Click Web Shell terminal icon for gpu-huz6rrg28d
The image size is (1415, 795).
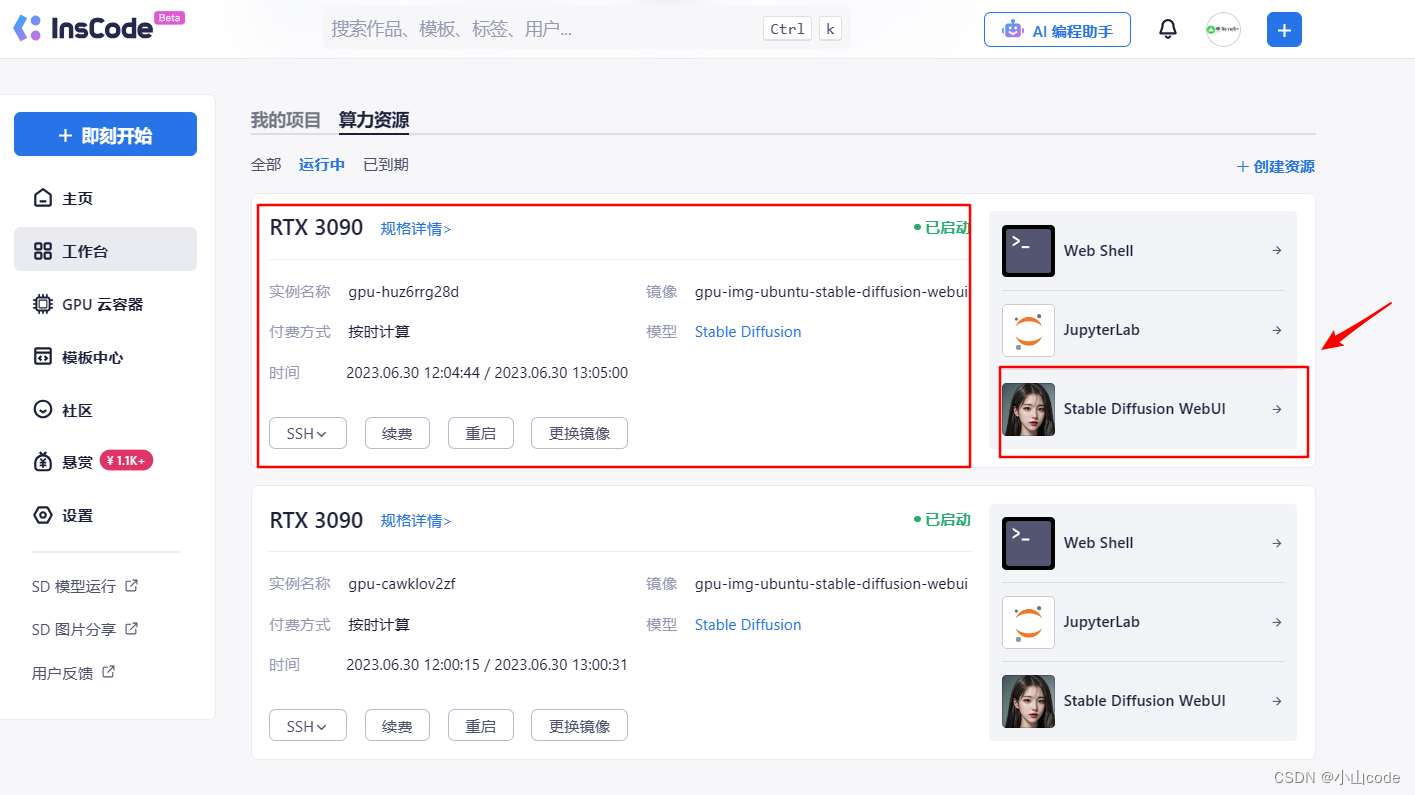[1028, 251]
